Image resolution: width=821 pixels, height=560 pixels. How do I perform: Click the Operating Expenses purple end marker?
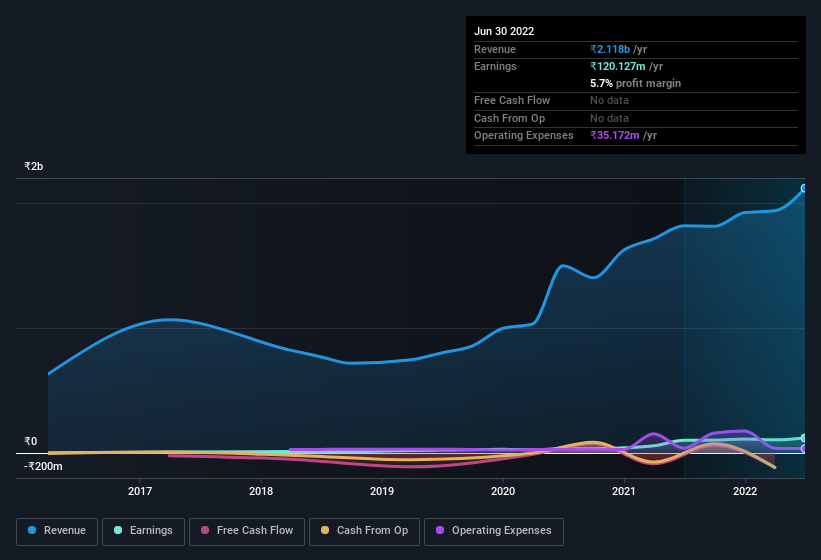[804, 449]
